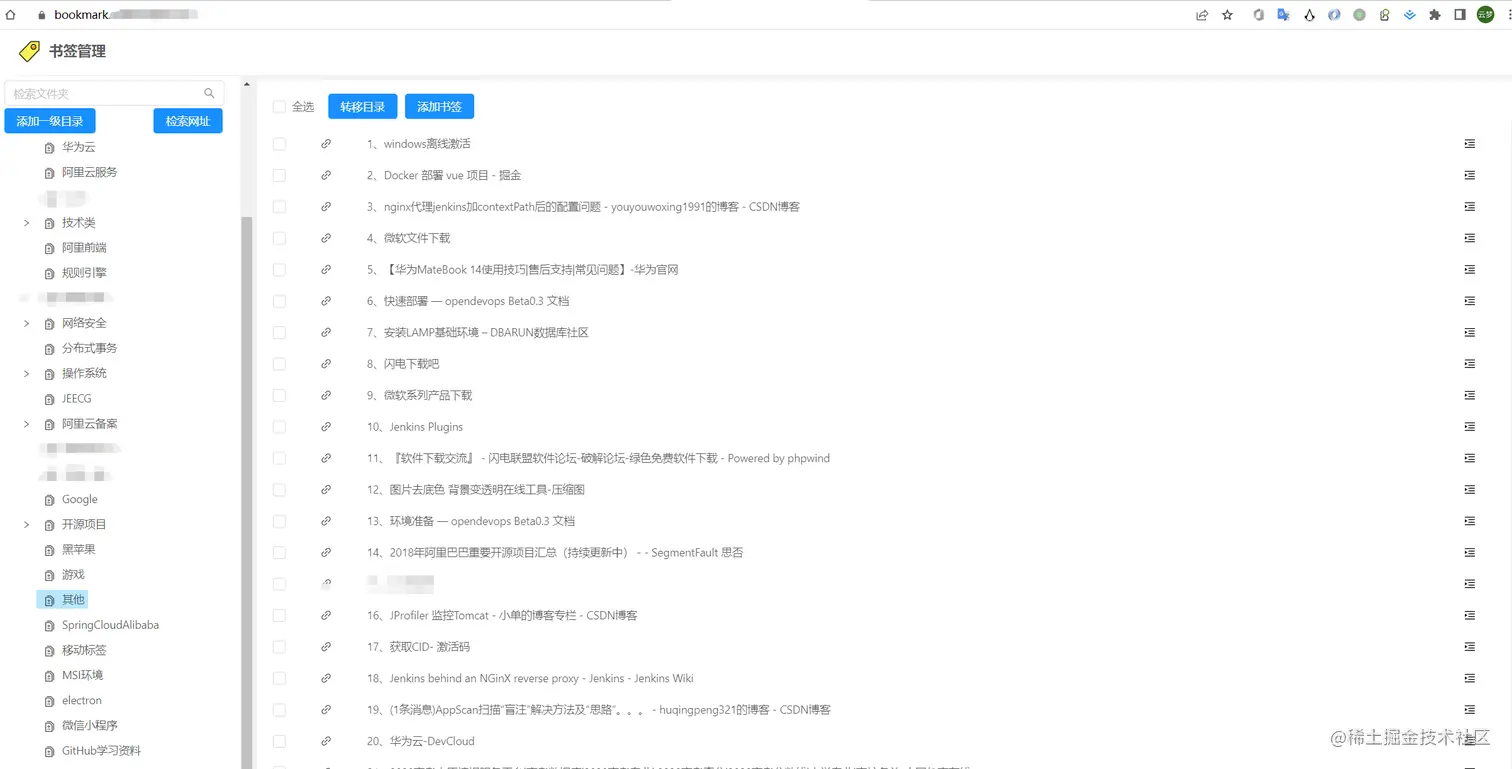The height and width of the screenshot is (769, 1512).
Task: Select the SpringCloudAlibaba folder
Action: pyautogui.click(x=110, y=625)
